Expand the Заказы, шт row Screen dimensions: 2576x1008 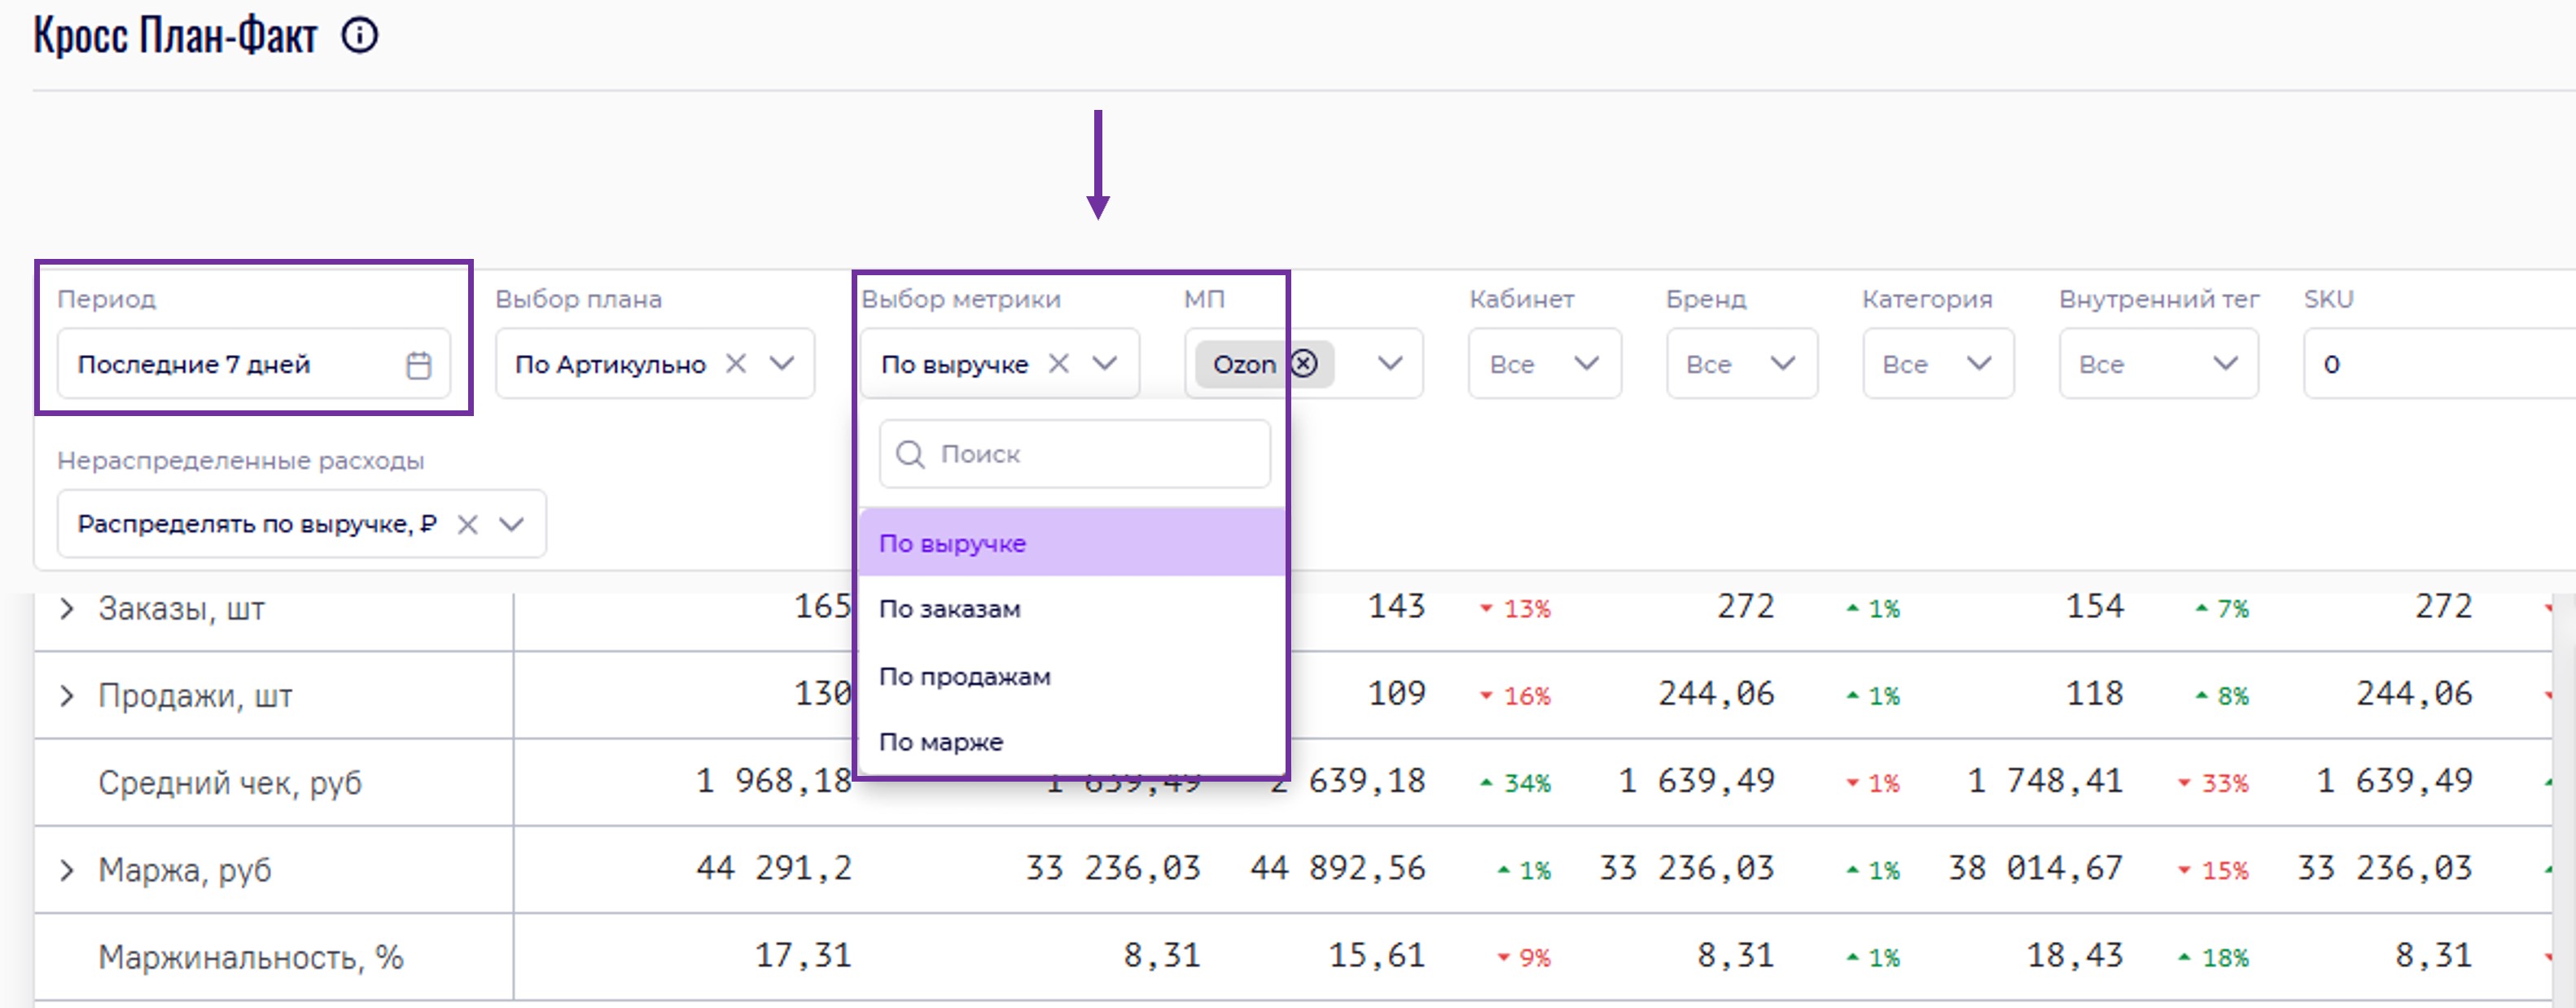(67, 608)
